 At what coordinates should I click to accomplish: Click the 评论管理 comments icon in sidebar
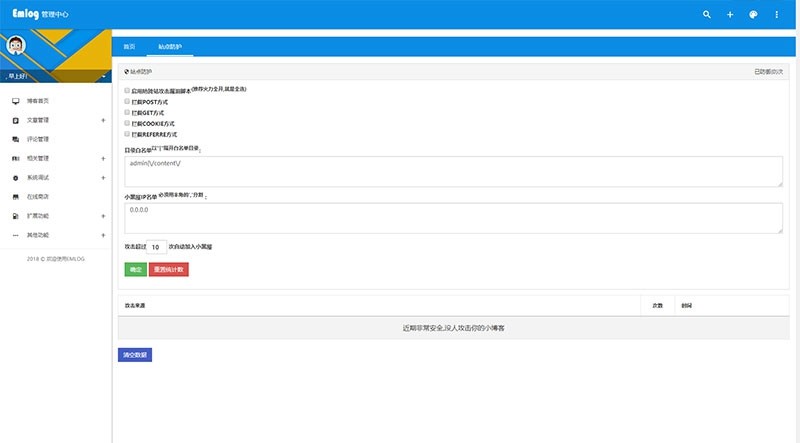coord(15,139)
